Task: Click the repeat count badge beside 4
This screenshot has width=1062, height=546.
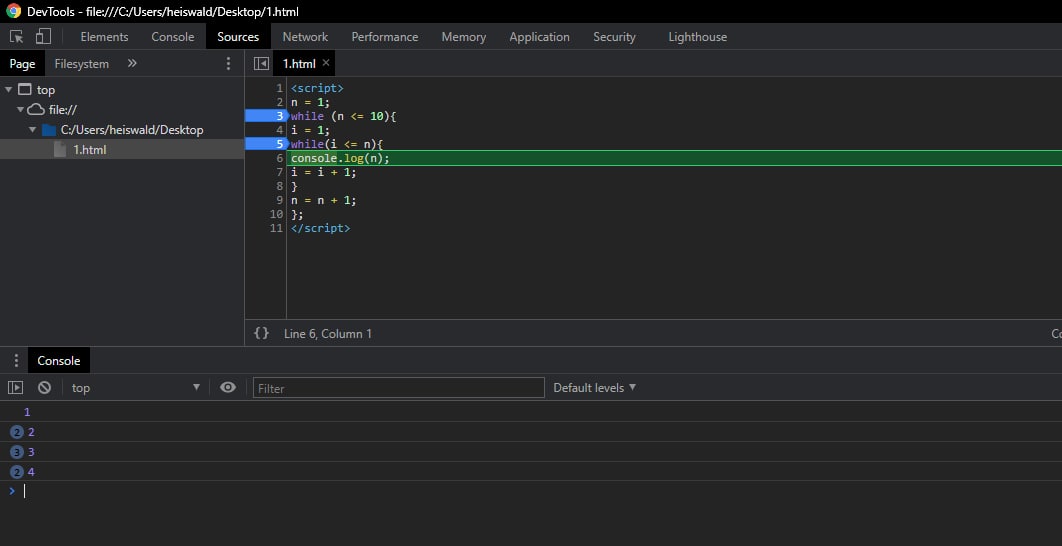Action: tap(17, 472)
